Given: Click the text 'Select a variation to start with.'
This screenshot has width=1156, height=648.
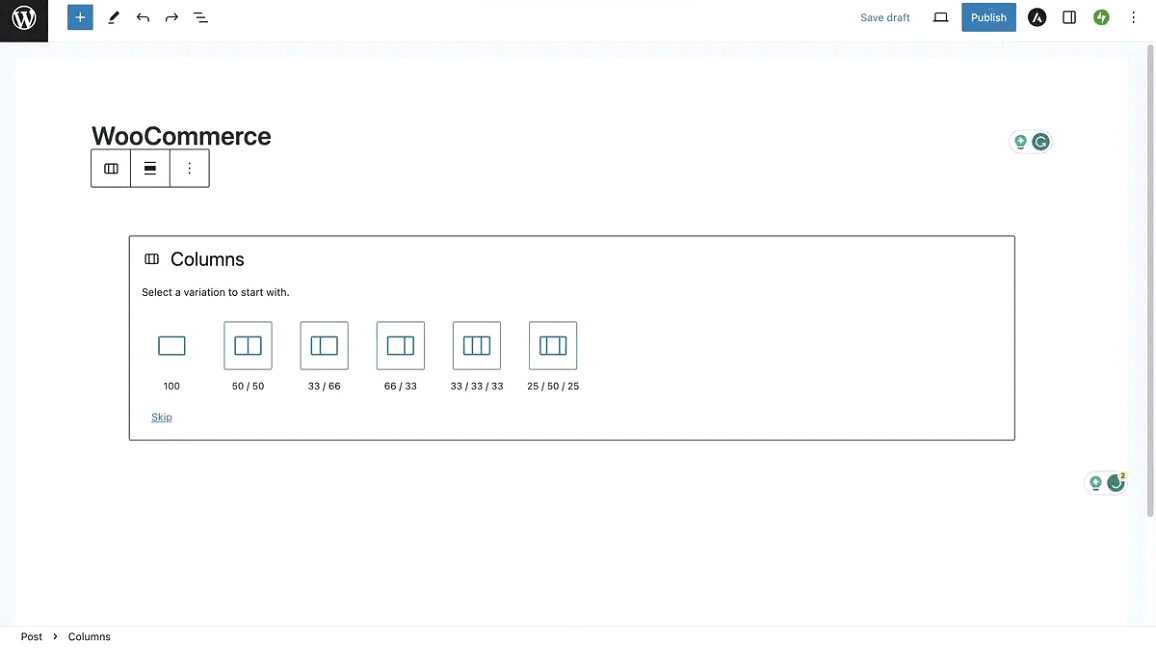Looking at the screenshot, I should (x=215, y=293).
